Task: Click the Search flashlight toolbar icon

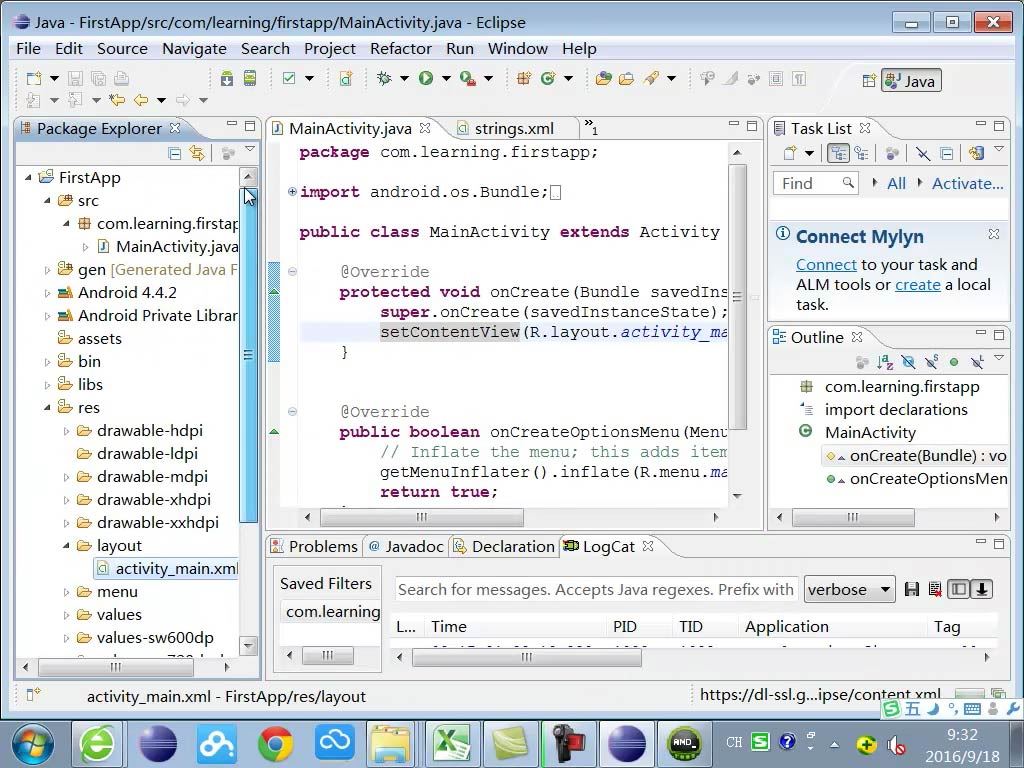Action: pos(650,79)
